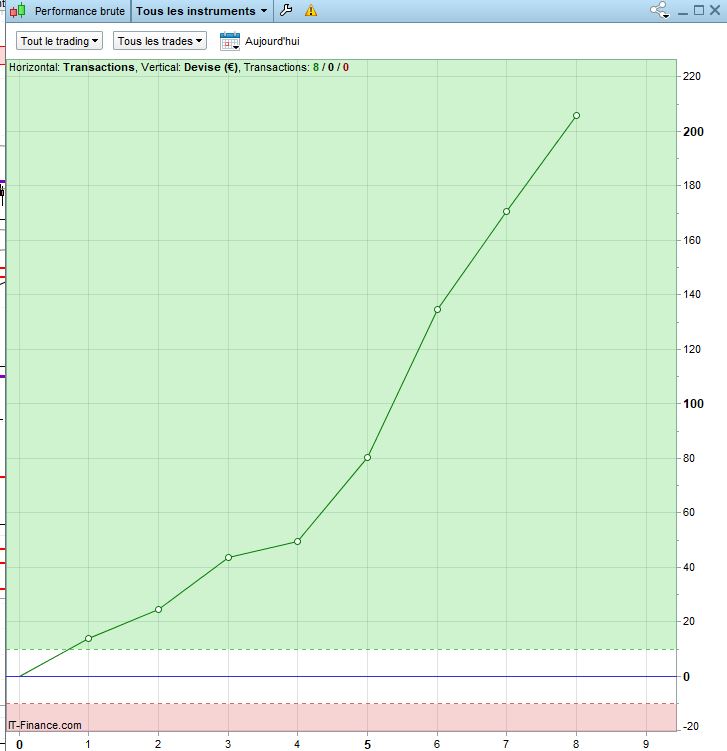Open the Tout le trading dropdown

coord(59,41)
